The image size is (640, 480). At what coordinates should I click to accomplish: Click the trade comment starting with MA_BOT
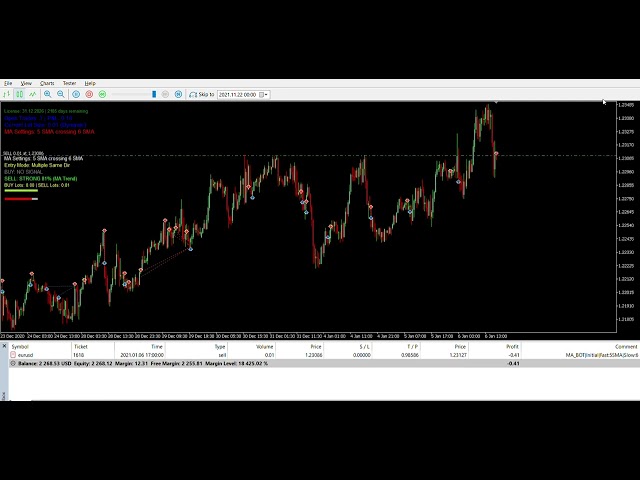tap(602, 355)
